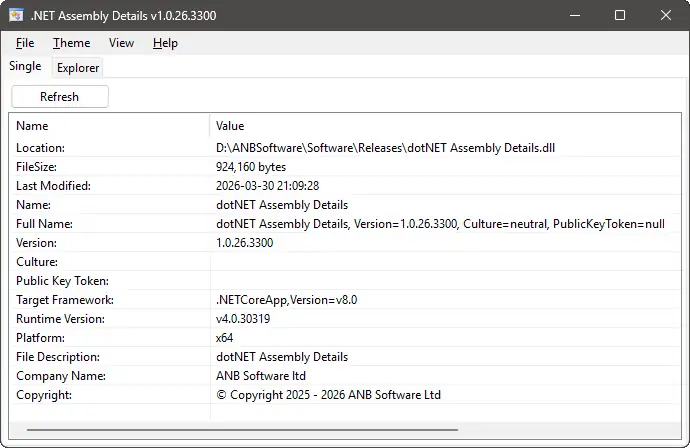Select the Version: row label

point(37,242)
